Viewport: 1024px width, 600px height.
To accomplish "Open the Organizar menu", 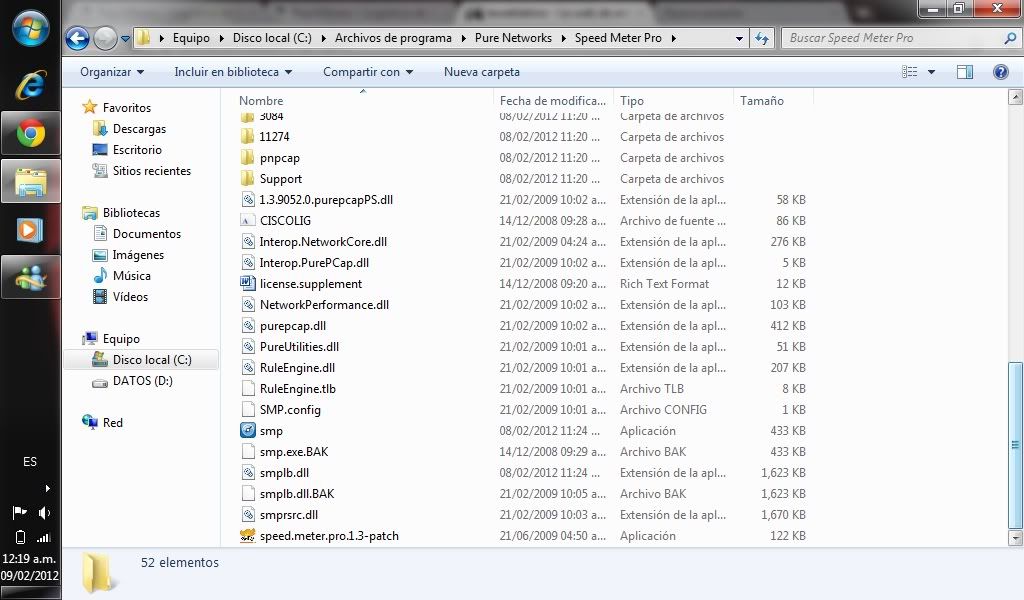I will click(112, 72).
